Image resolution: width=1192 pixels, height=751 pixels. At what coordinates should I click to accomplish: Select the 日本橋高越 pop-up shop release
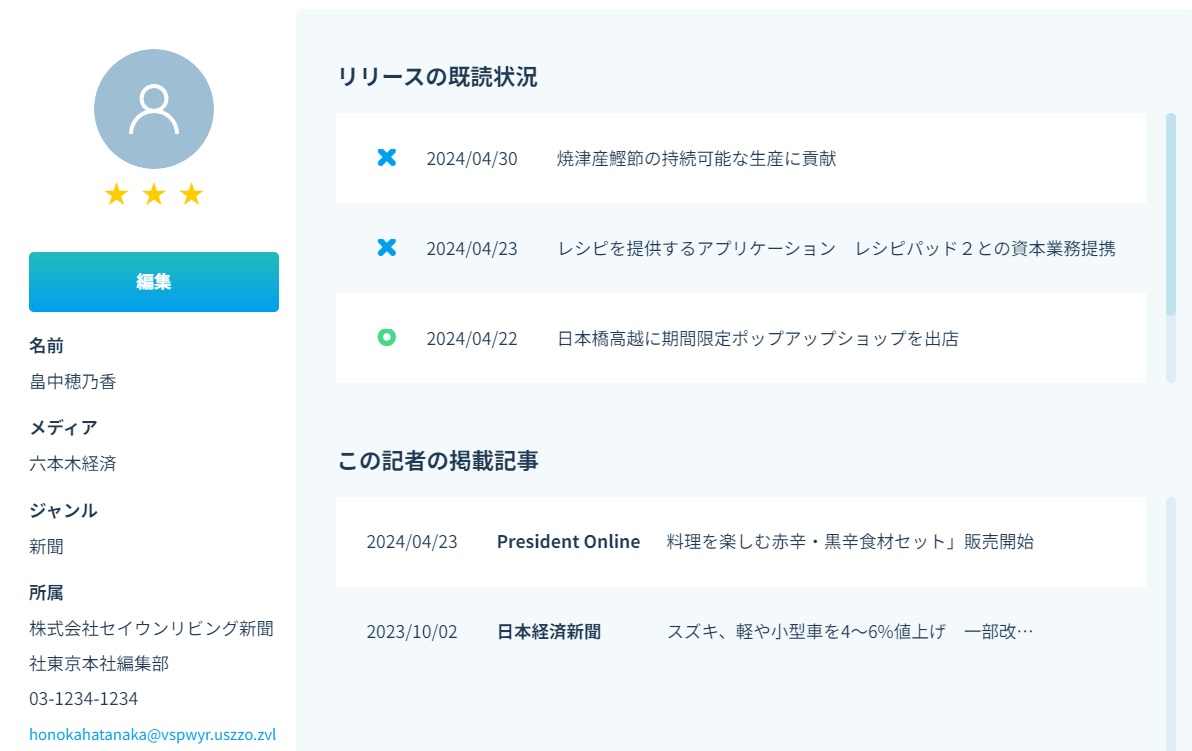click(757, 339)
